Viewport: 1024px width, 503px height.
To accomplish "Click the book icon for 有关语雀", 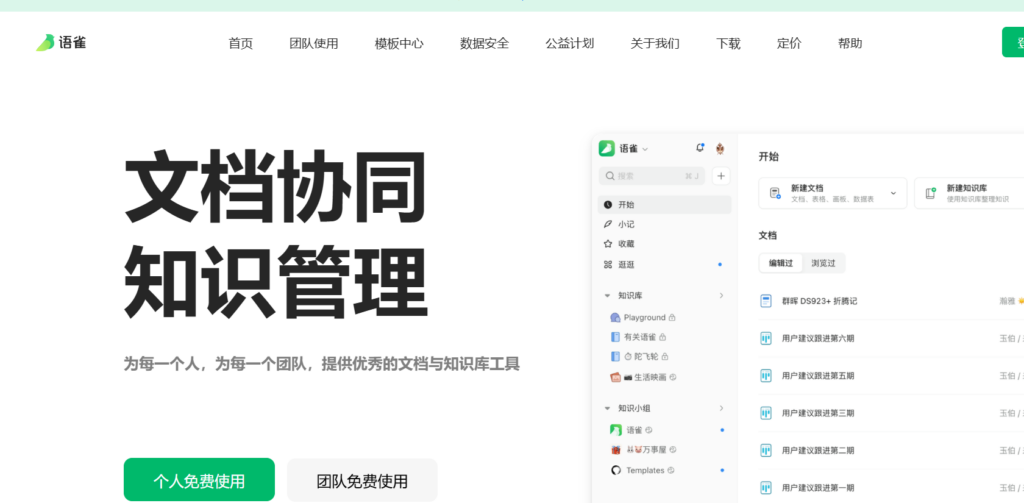I will (615, 337).
